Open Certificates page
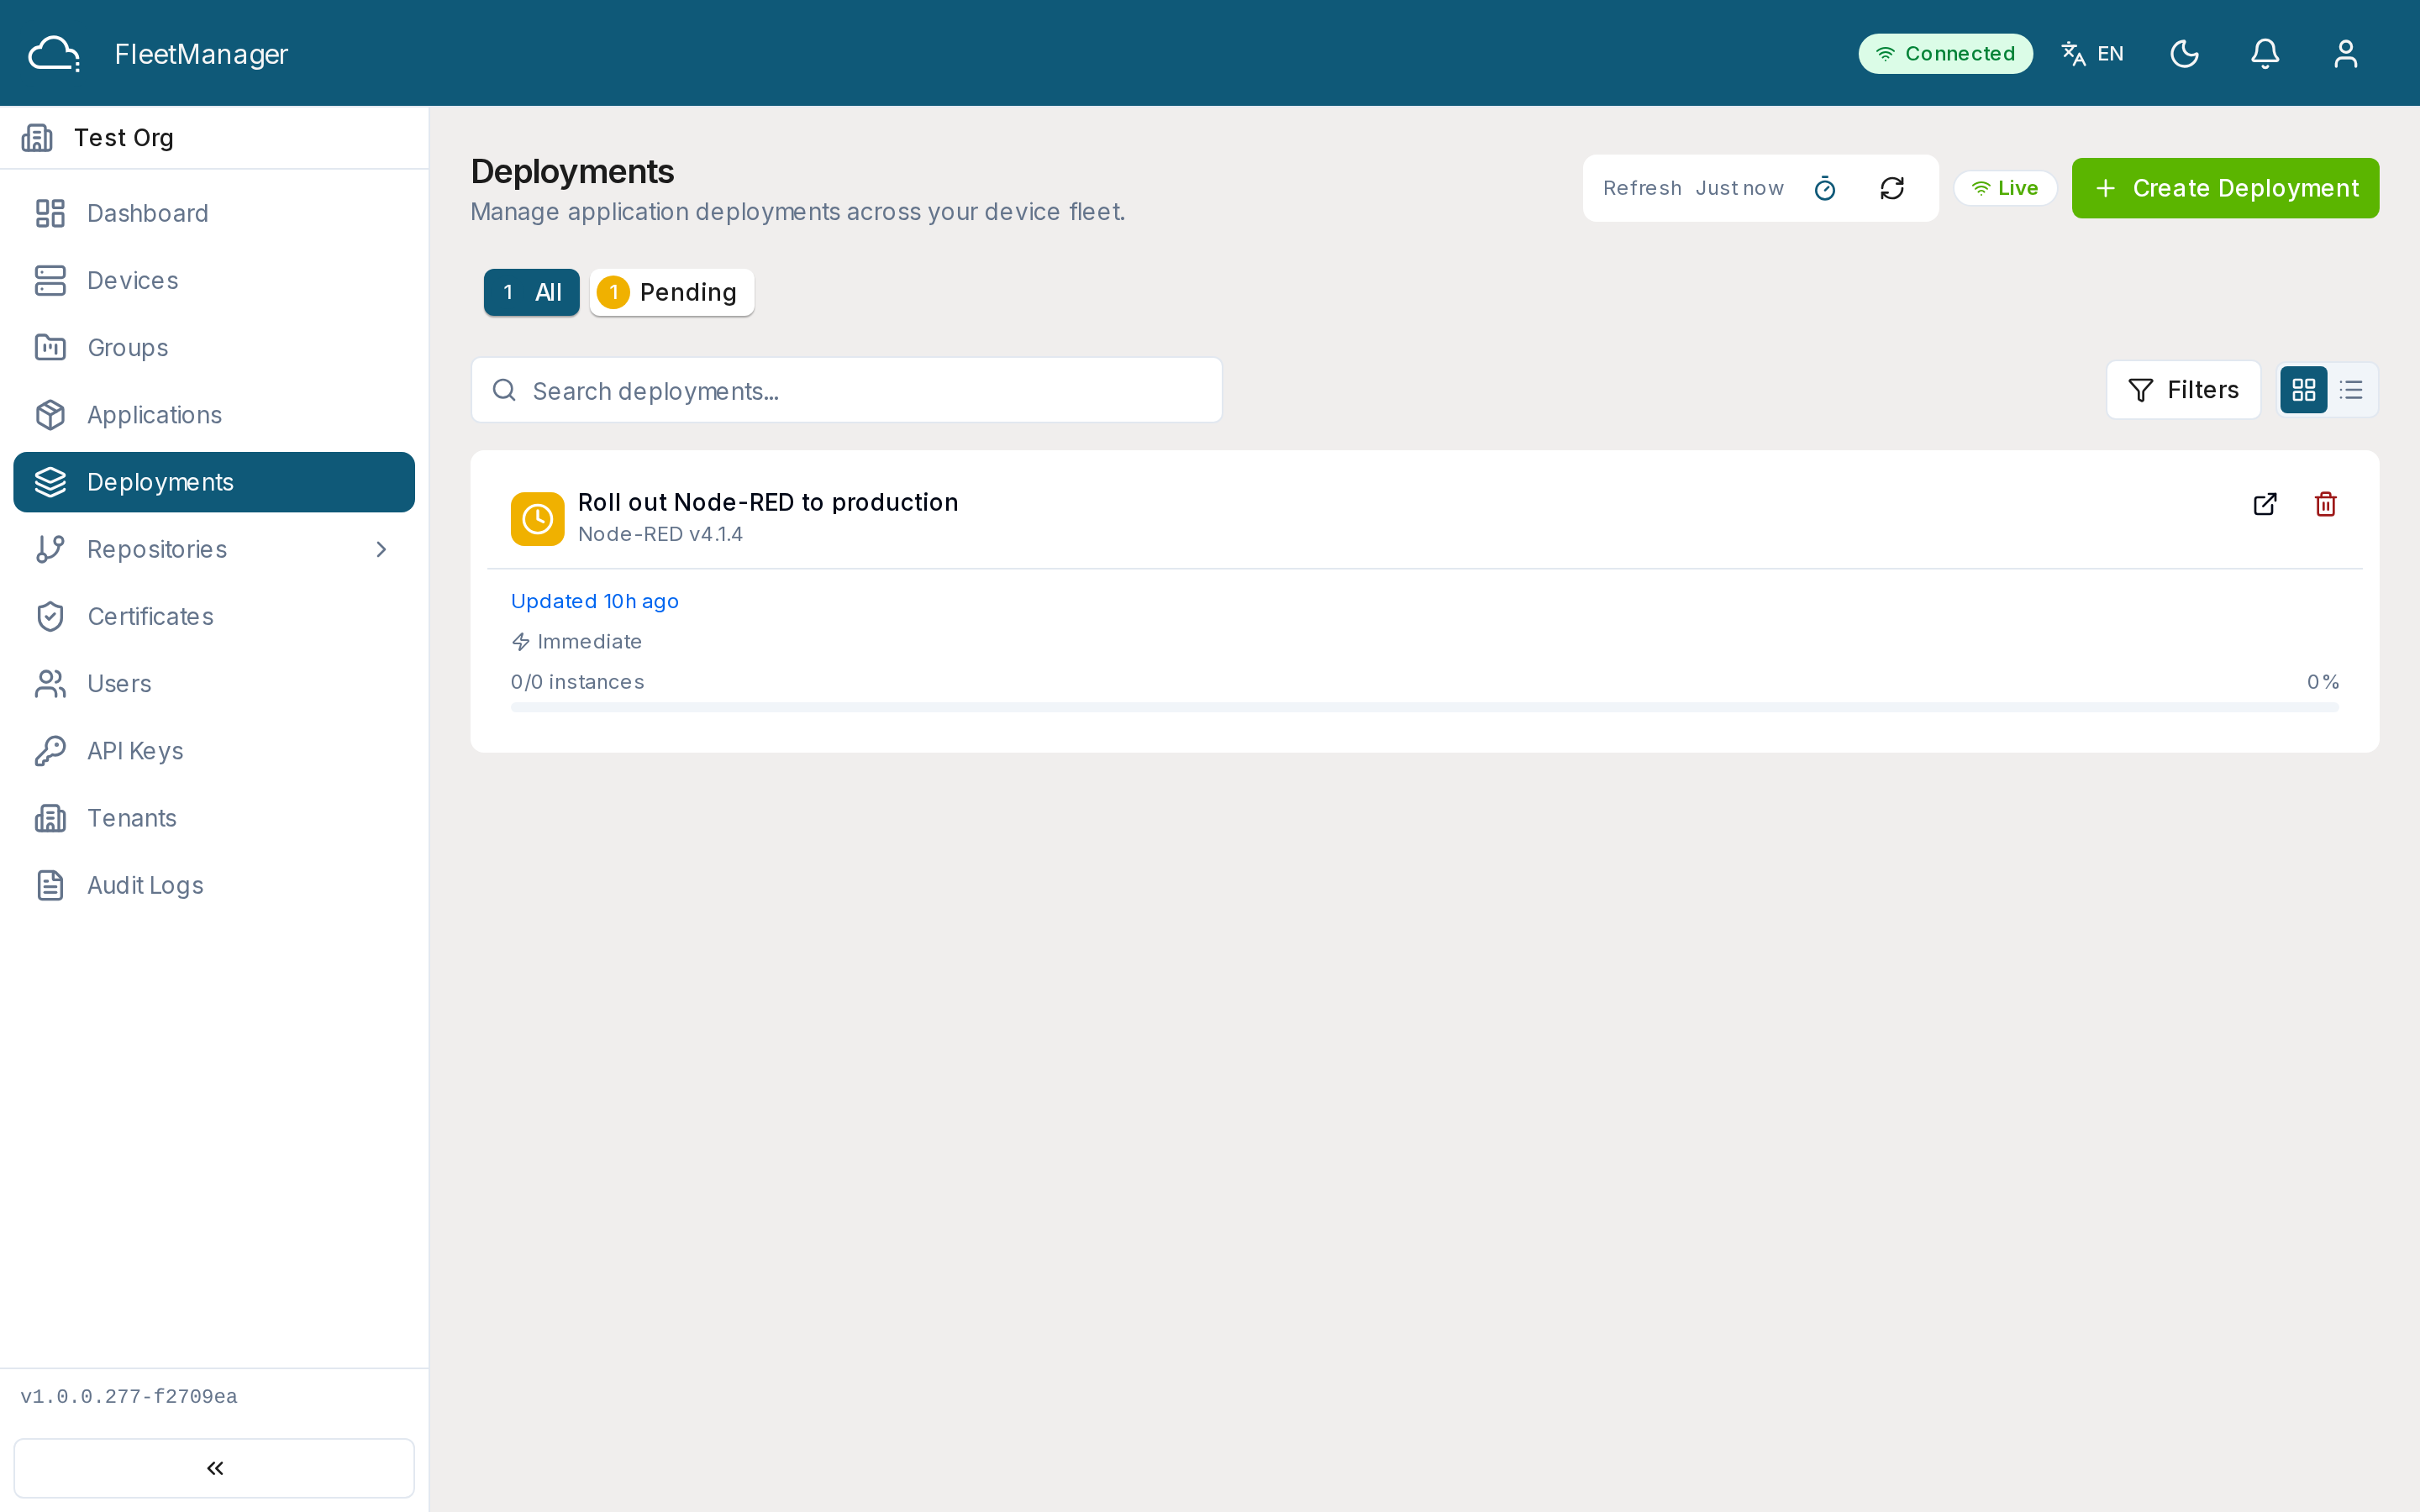This screenshot has width=2420, height=1512. [x=214, y=616]
